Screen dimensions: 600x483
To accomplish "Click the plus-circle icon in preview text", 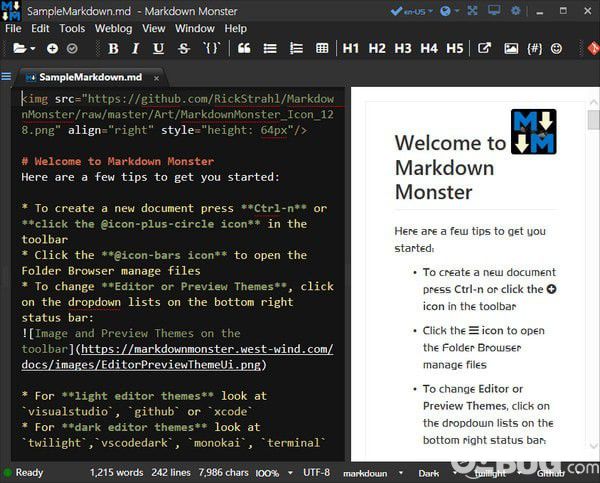I will 551,289.
